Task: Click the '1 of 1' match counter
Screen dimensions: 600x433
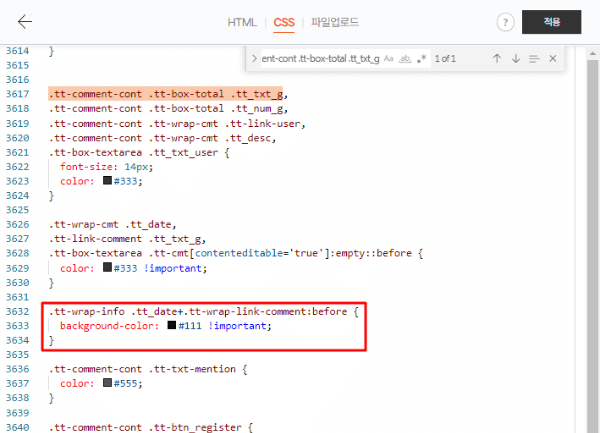Action: 445,59
